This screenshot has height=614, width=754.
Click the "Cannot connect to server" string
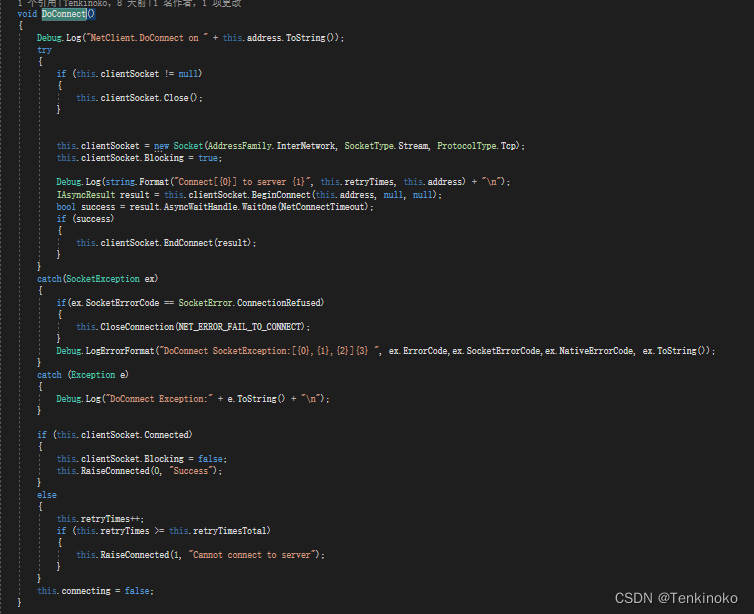click(x=252, y=555)
